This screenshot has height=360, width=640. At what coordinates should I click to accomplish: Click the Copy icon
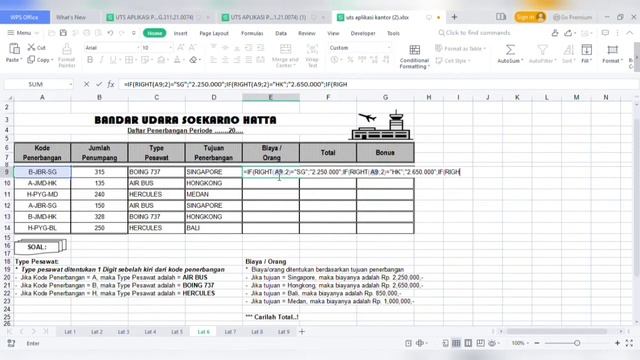point(31,60)
